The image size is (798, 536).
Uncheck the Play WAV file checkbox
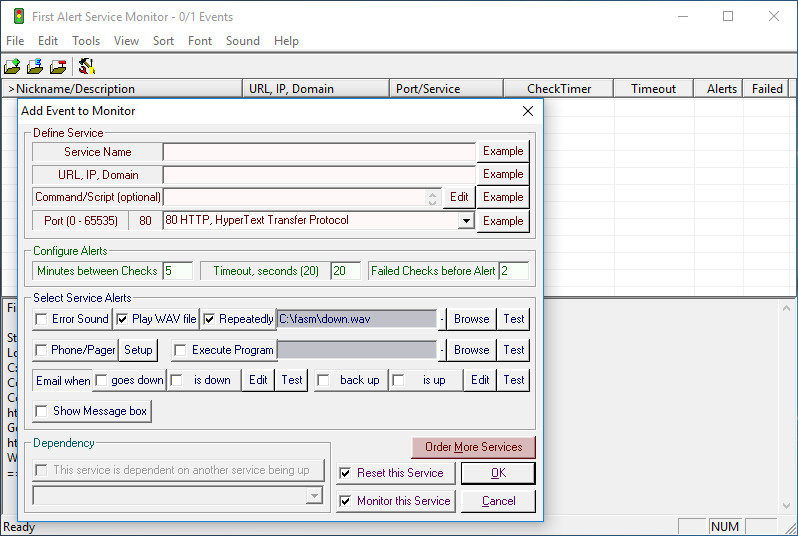pos(122,319)
